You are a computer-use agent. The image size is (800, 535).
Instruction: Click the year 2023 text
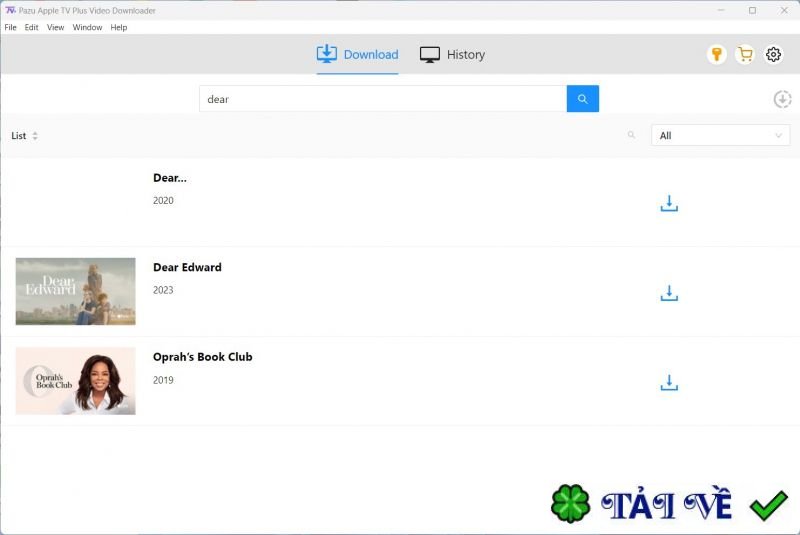(x=163, y=290)
